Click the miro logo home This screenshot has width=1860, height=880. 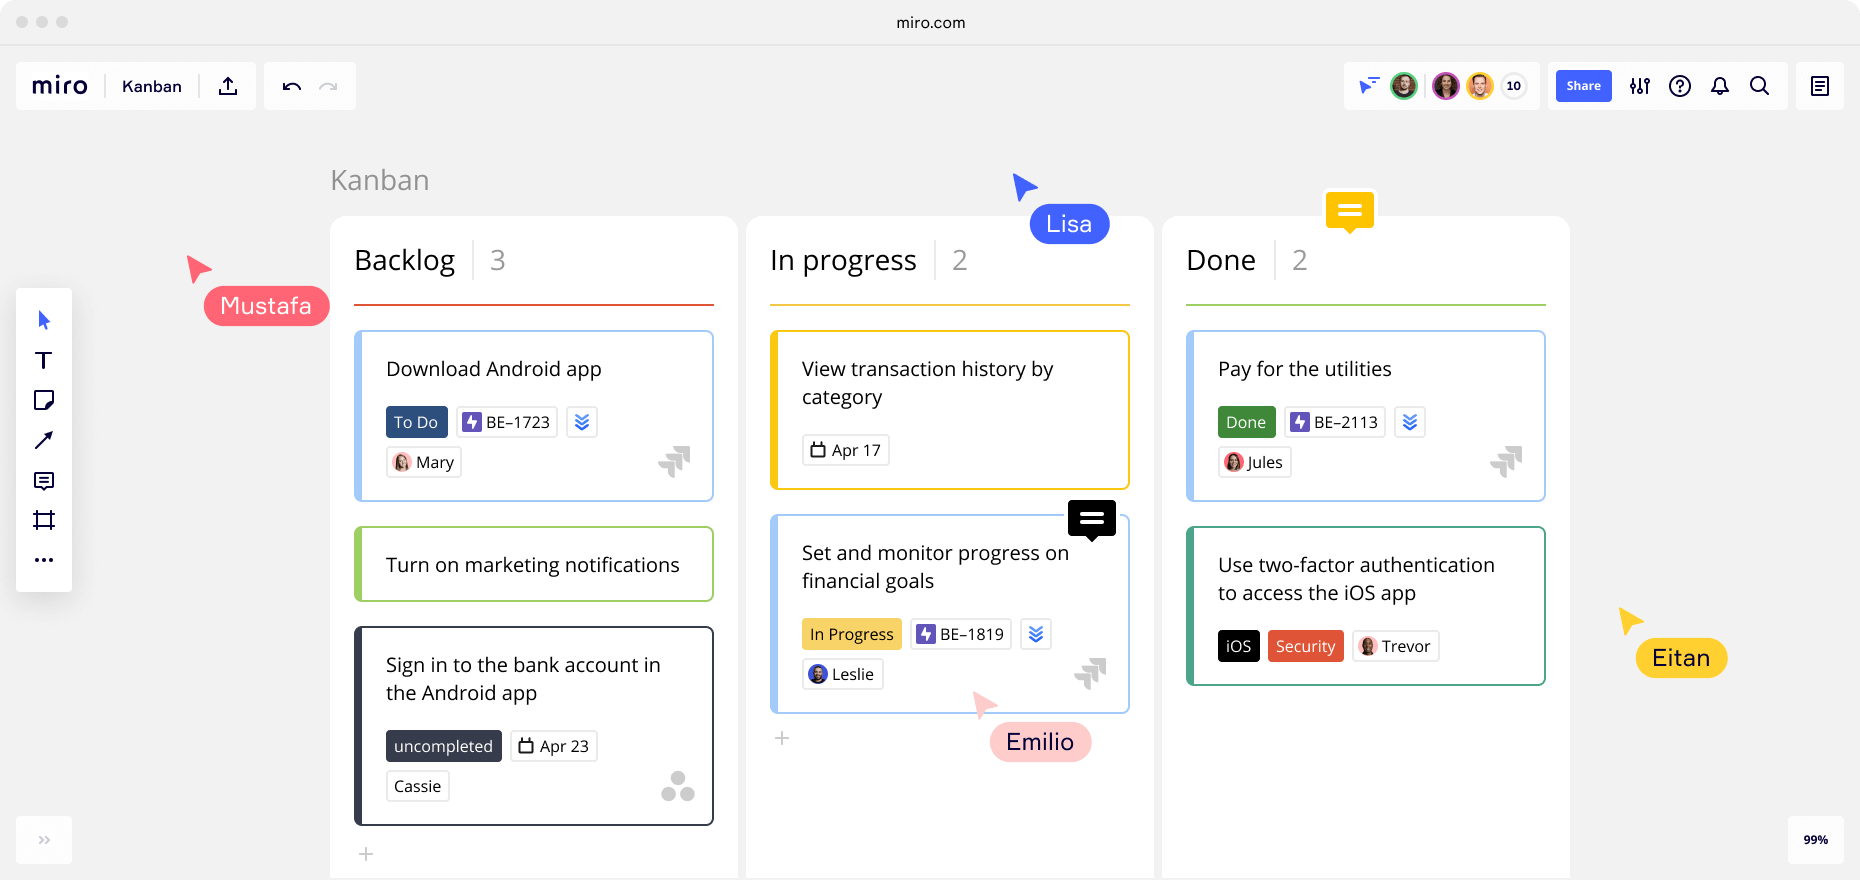(60, 86)
